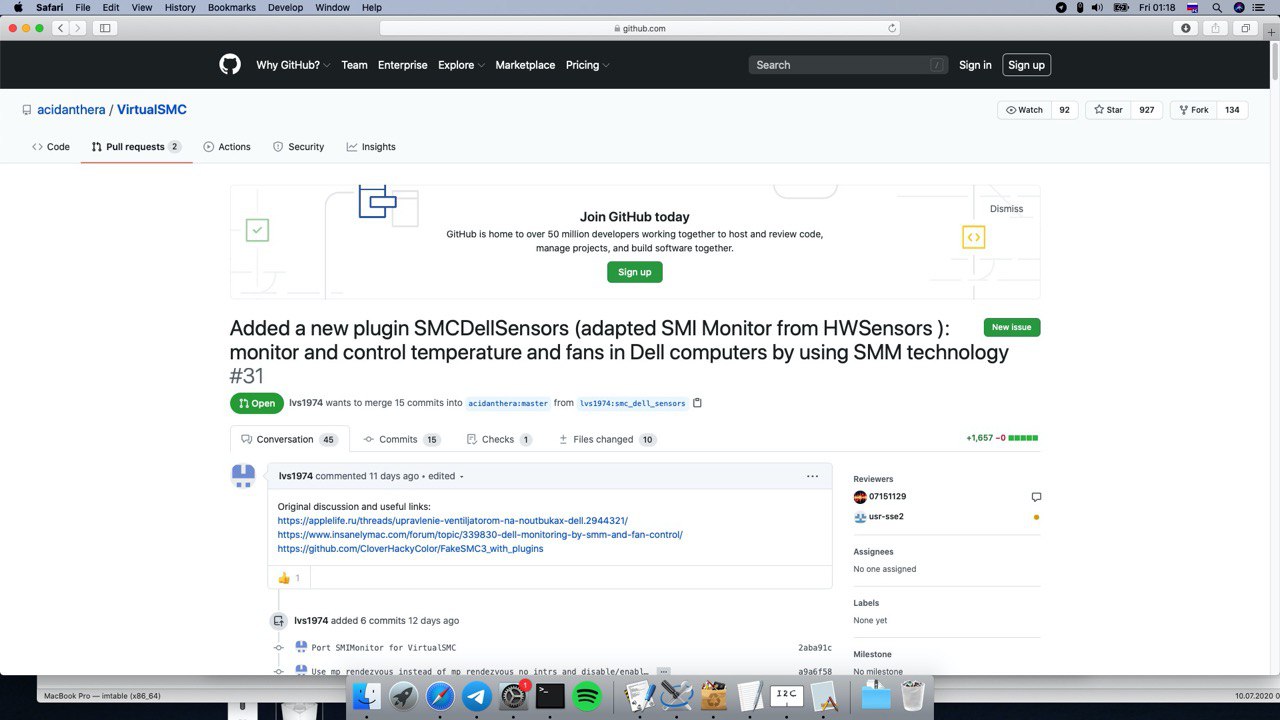The image size is (1280, 720).
Task: Click lvs1974's avatar beside the comment
Action: tap(243, 476)
